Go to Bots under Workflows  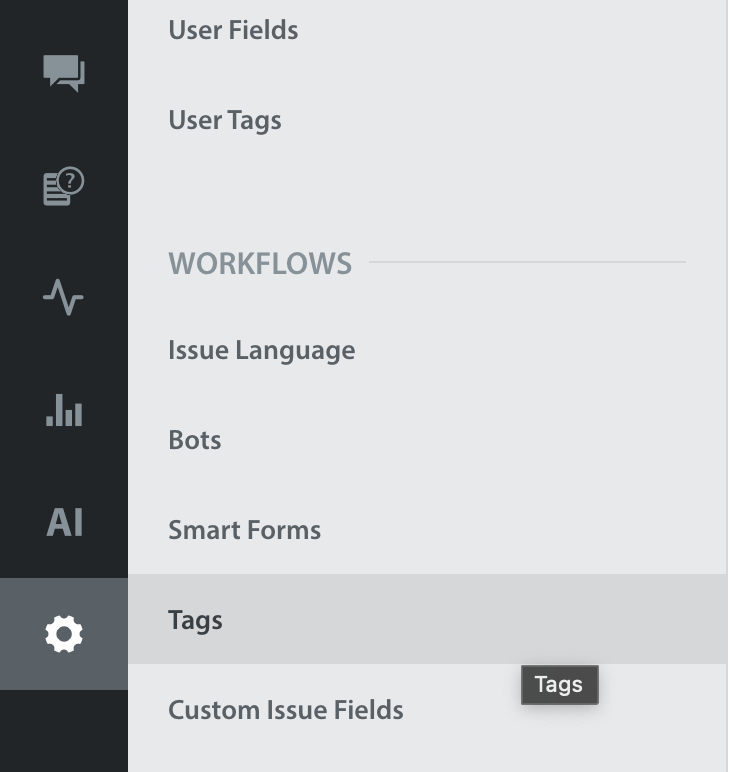click(x=195, y=440)
